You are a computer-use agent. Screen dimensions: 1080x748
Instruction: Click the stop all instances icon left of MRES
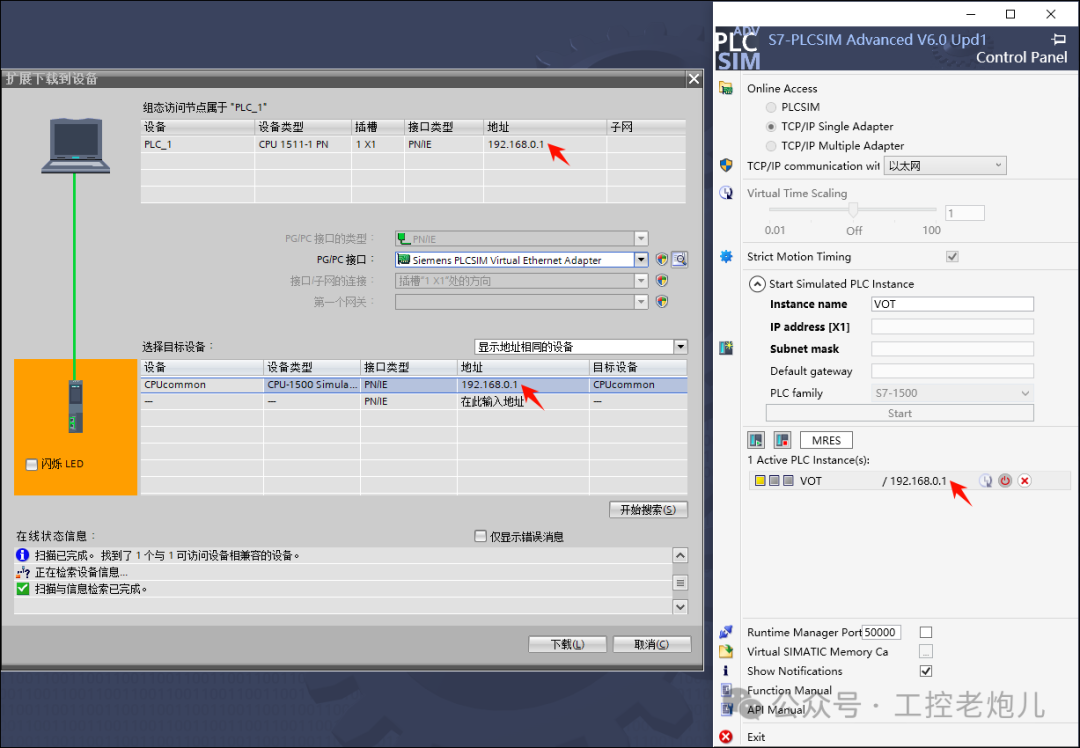pos(782,439)
